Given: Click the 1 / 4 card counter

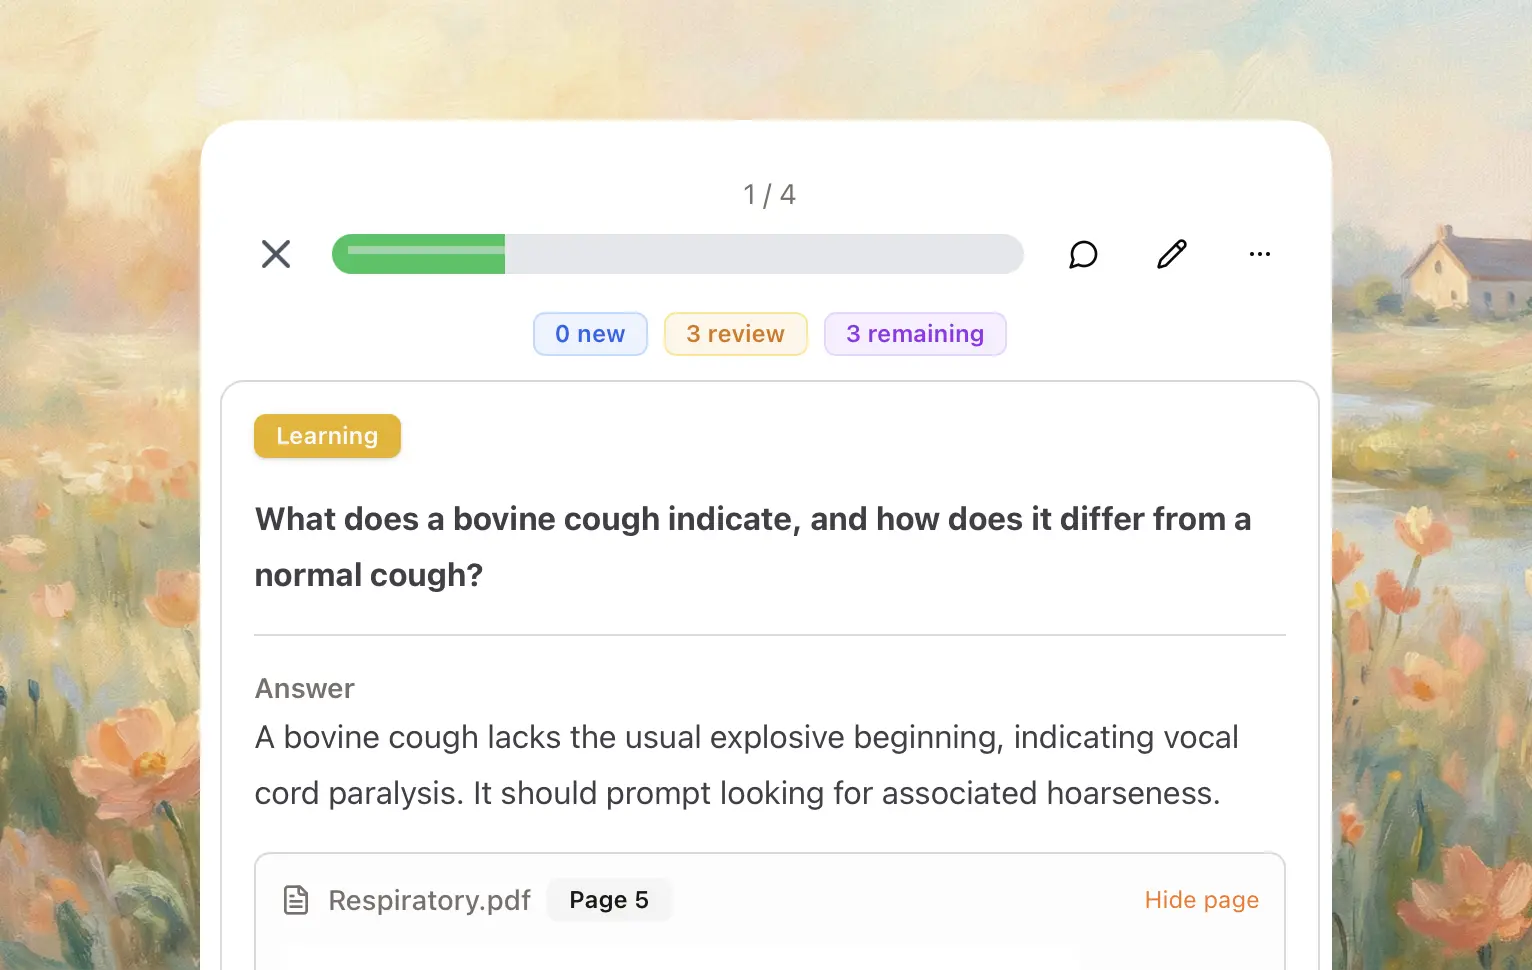Looking at the screenshot, I should point(768,195).
